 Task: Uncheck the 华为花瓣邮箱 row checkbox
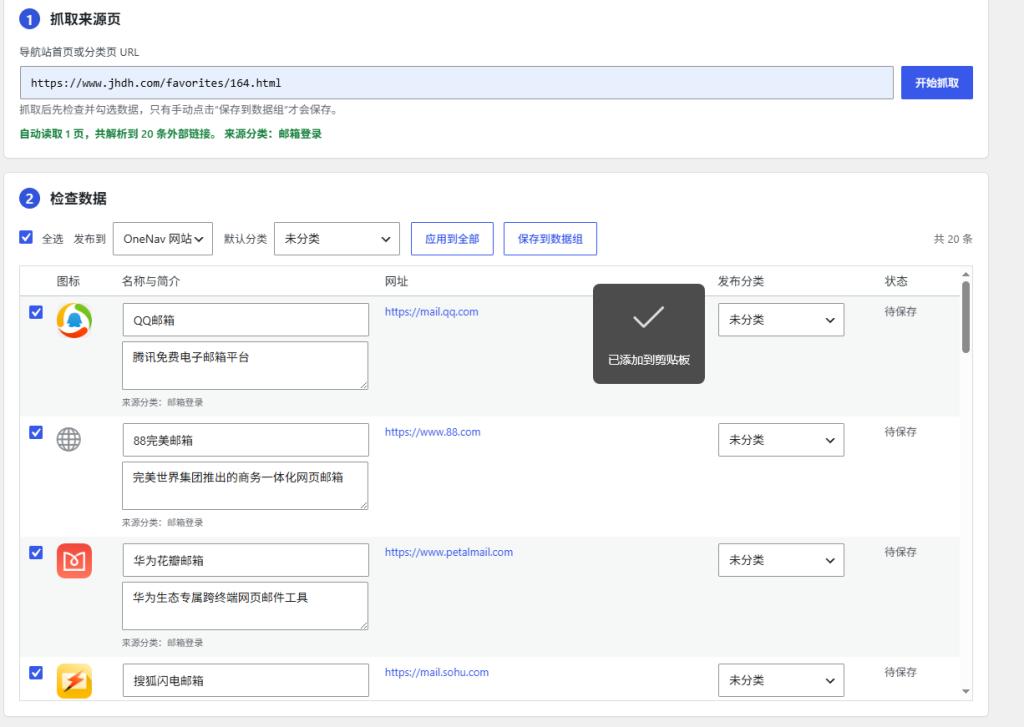pos(36,553)
